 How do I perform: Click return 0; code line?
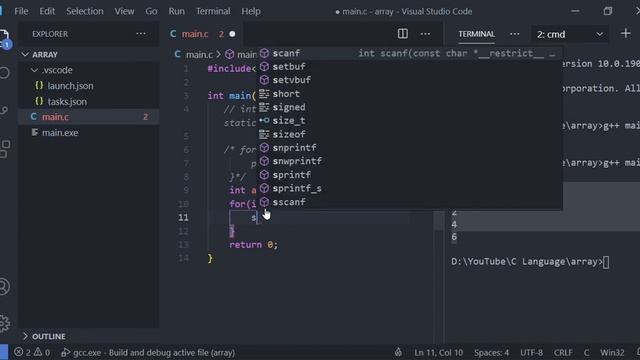[253, 244]
